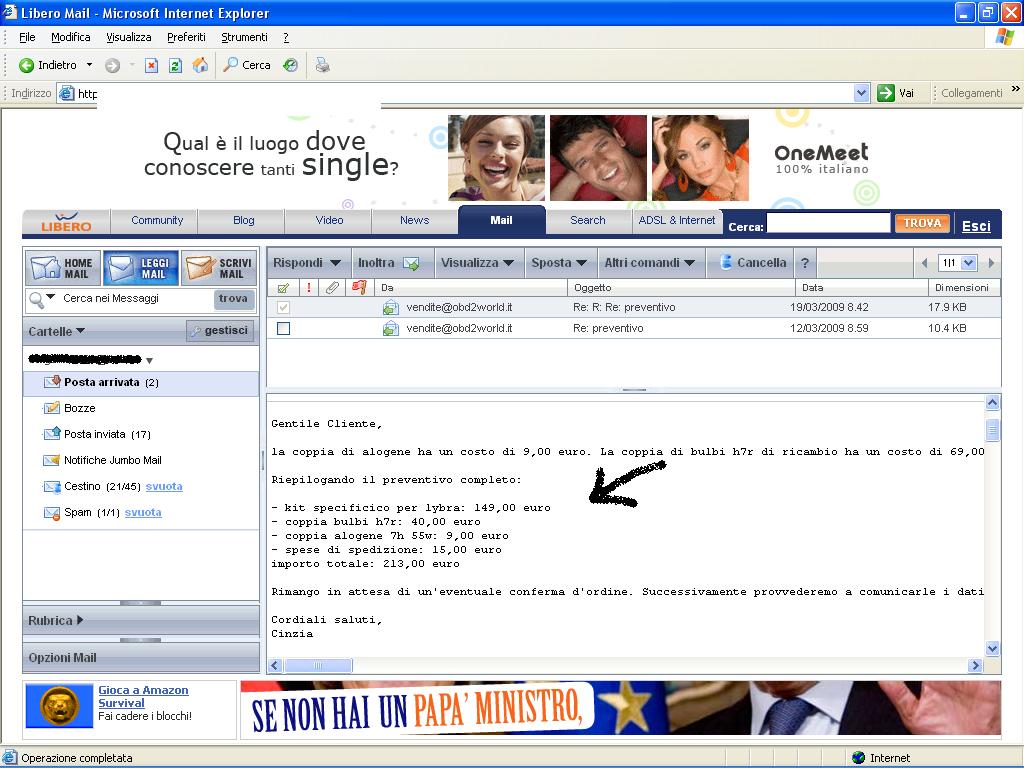
Task: Click the Inoltra forward envelope icon
Action: tap(411, 263)
